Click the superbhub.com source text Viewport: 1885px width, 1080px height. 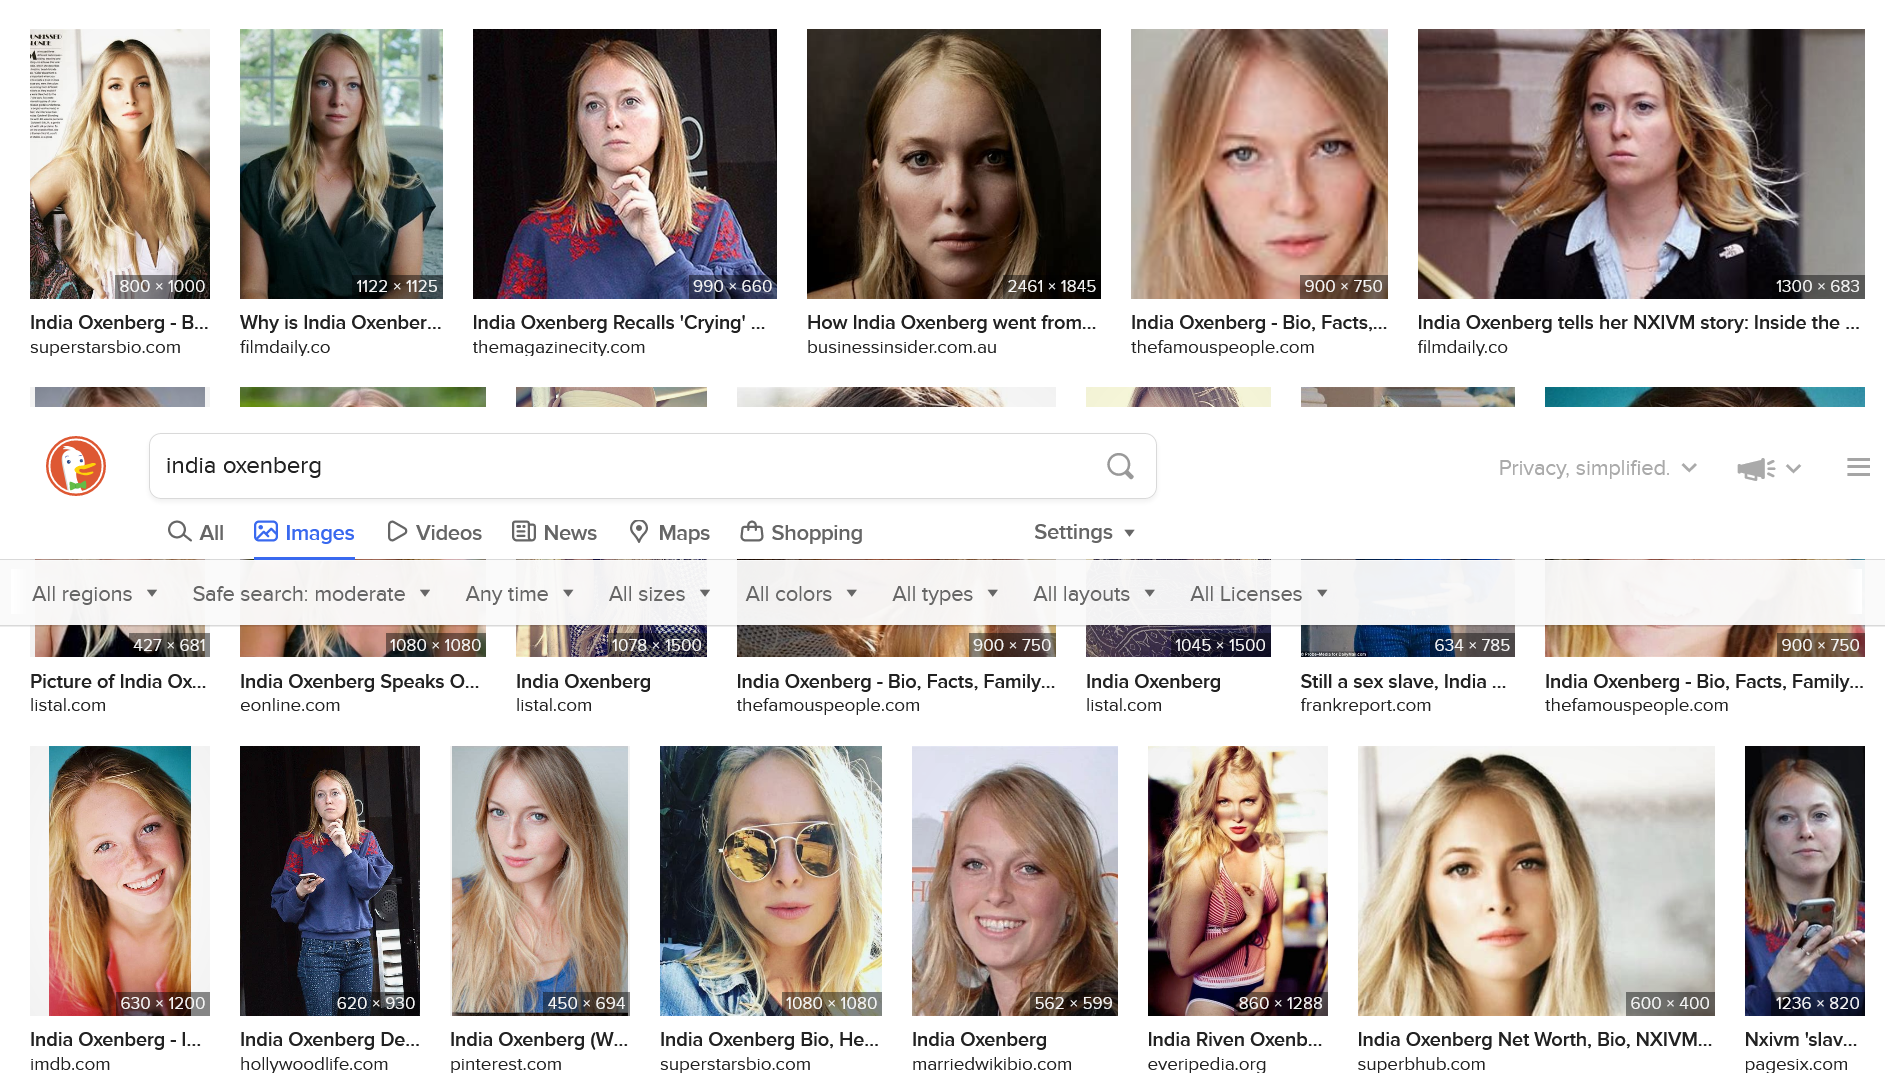point(1422,1064)
